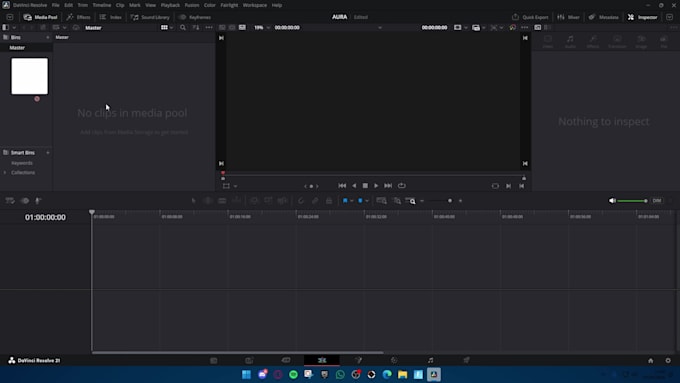
Task: Click play reverse button
Action: click(354, 186)
